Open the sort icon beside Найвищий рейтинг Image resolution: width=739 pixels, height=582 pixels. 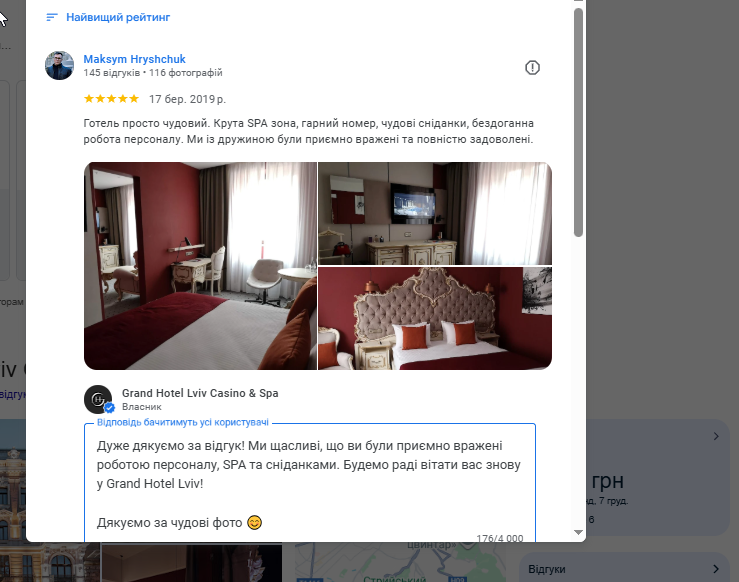click(x=52, y=17)
